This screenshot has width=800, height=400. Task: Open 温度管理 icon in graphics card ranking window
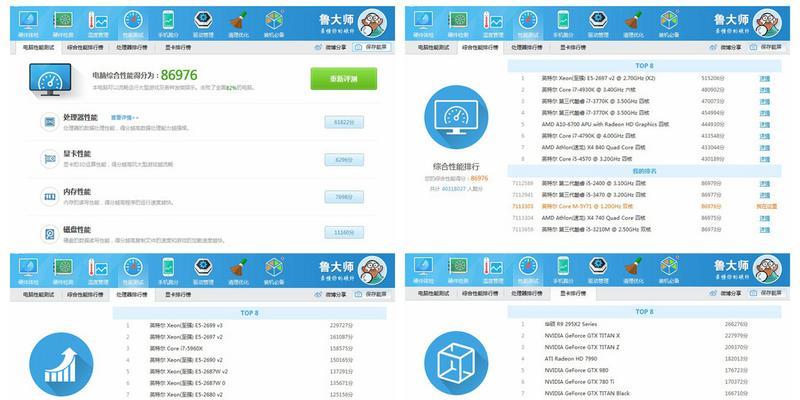coord(493,270)
